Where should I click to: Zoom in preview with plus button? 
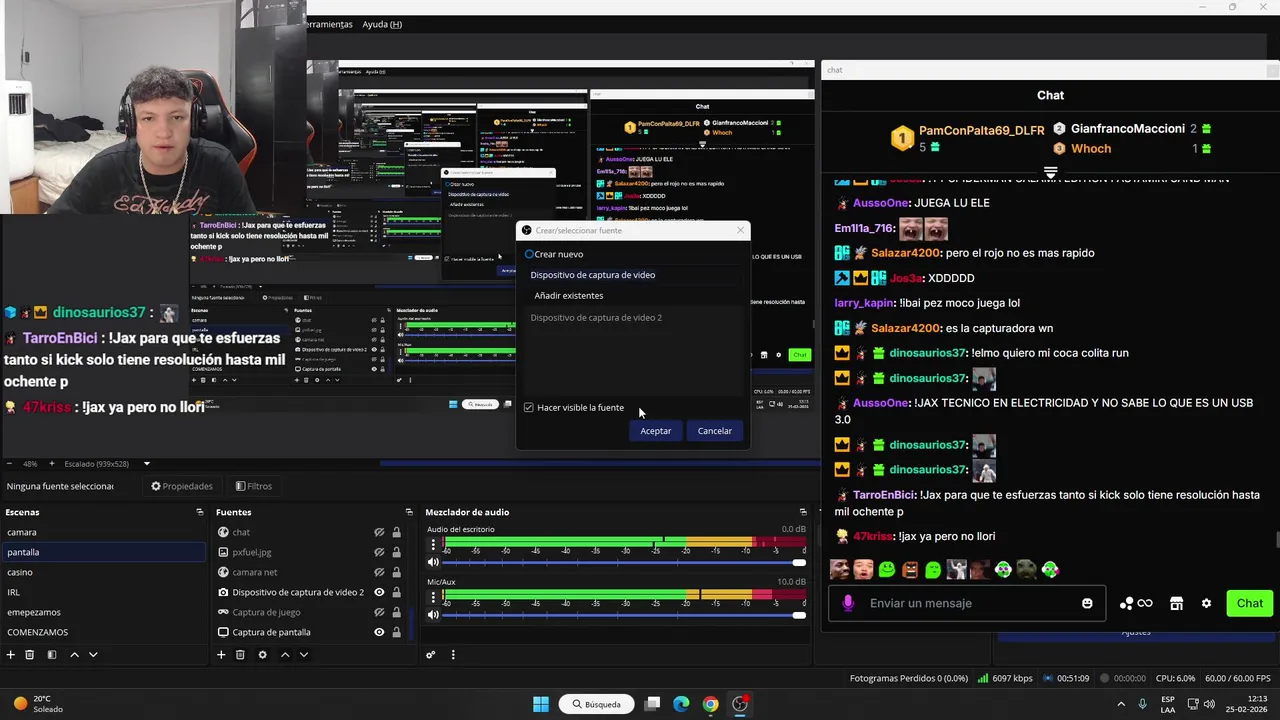[x=52, y=464]
